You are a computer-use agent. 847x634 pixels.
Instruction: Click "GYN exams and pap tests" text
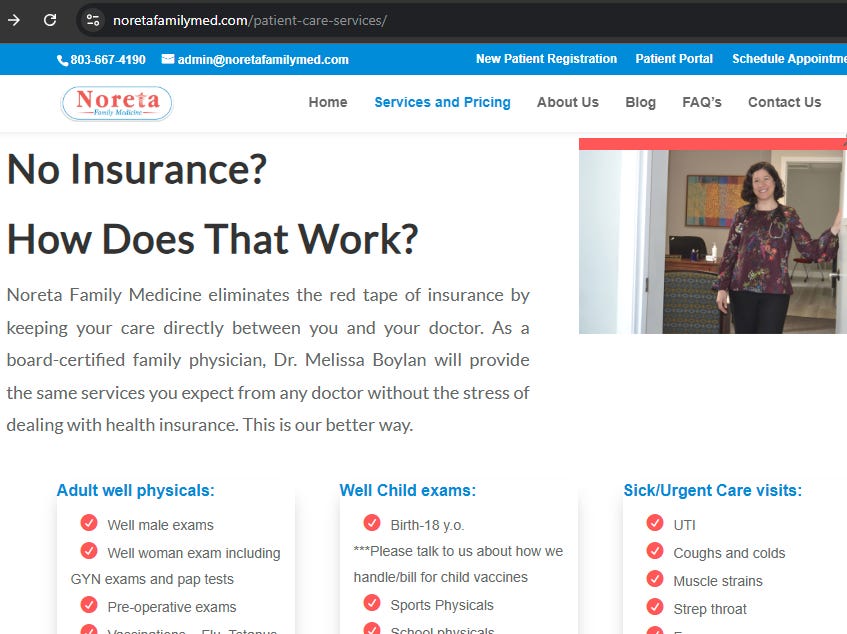coord(152,579)
